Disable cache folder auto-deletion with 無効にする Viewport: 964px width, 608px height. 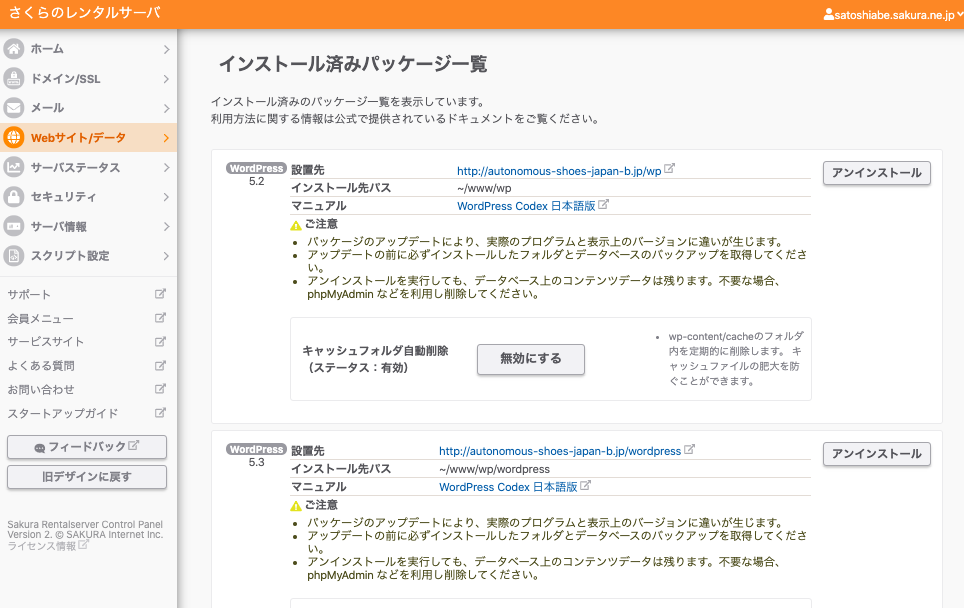[x=530, y=359]
